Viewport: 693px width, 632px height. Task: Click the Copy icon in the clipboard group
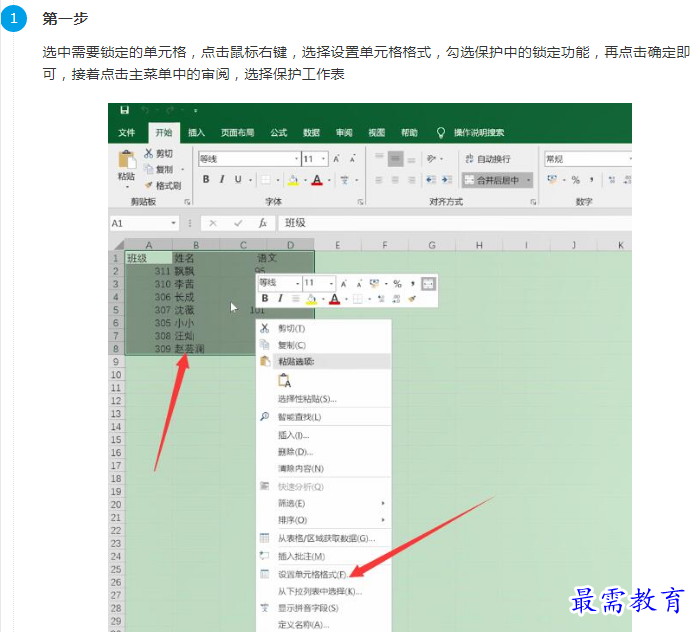[149, 169]
